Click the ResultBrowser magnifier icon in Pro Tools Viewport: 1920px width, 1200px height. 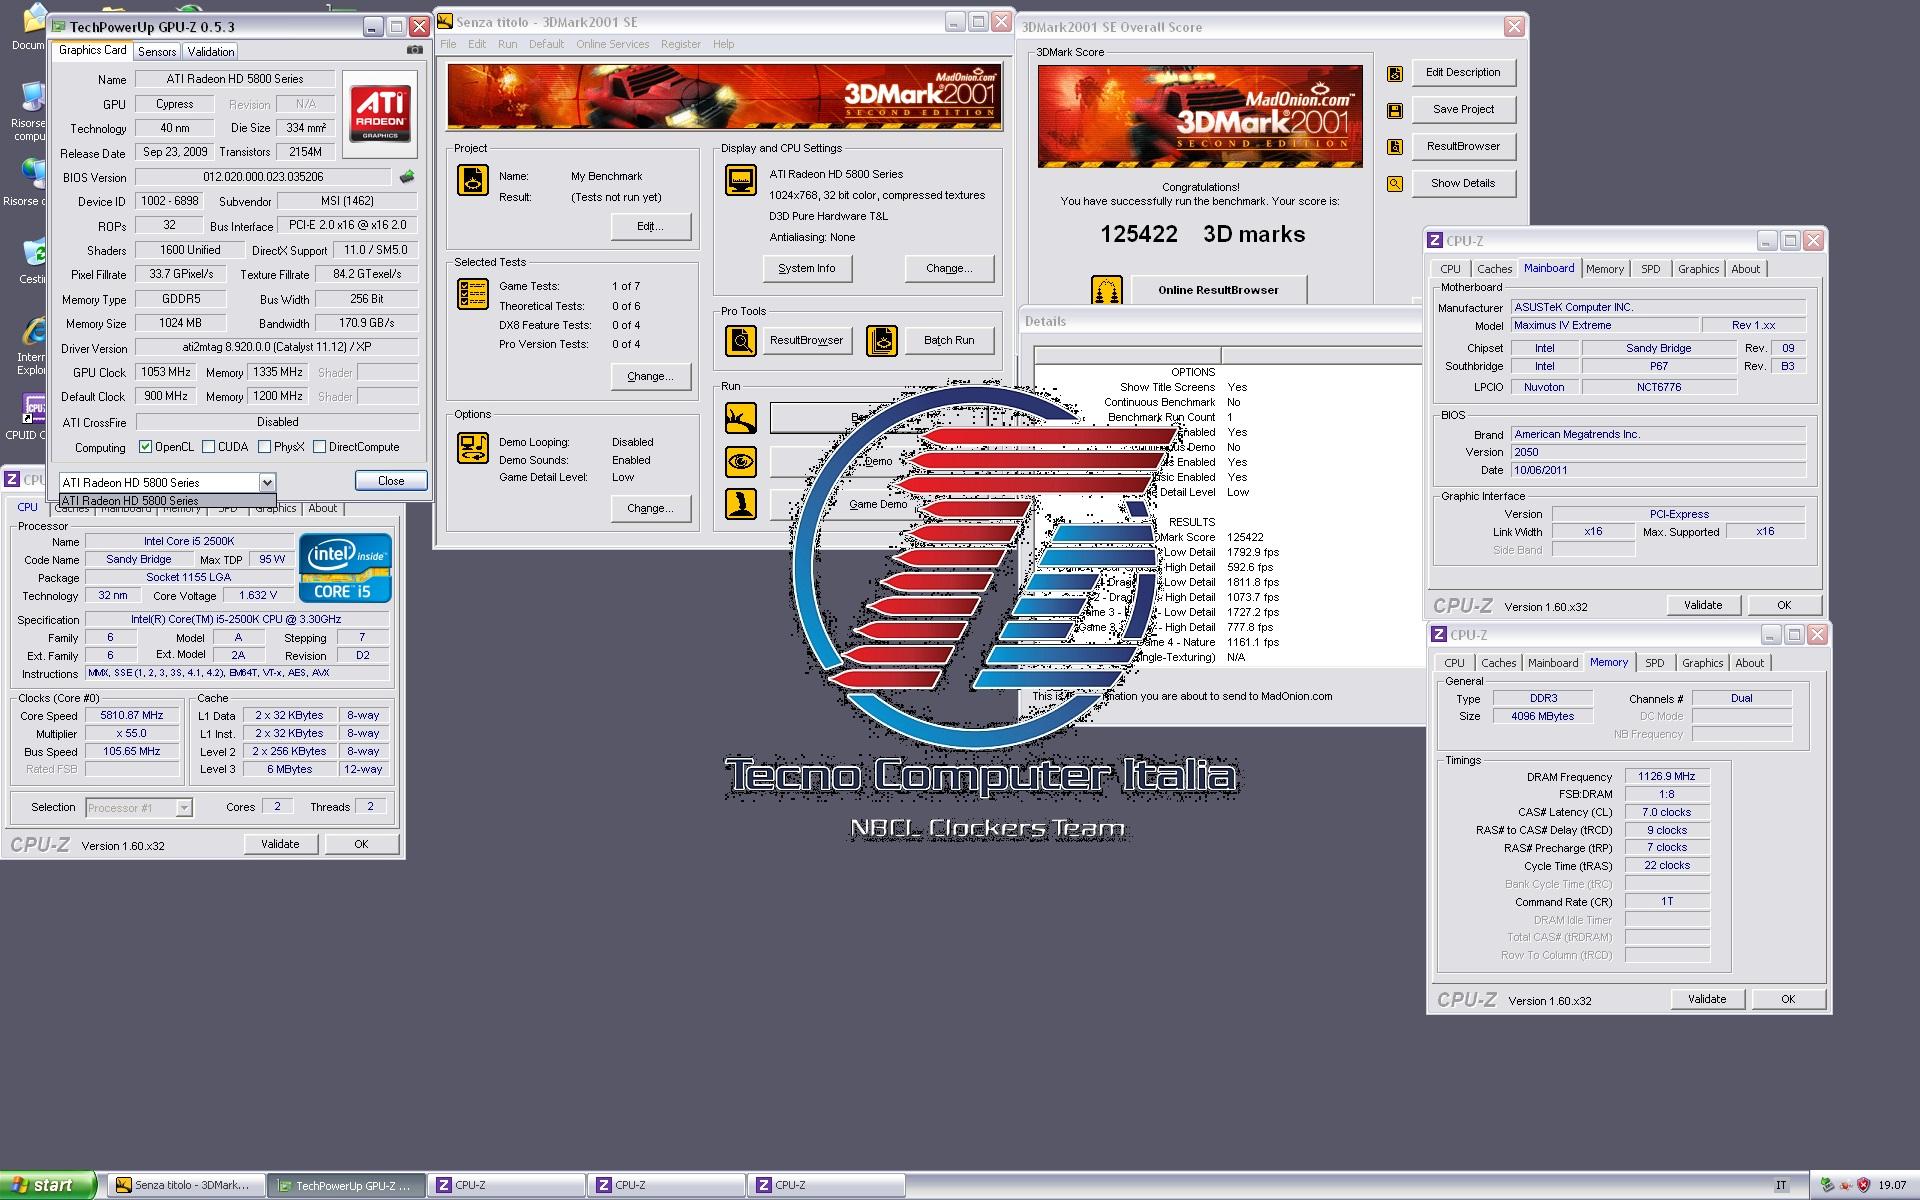click(x=741, y=341)
